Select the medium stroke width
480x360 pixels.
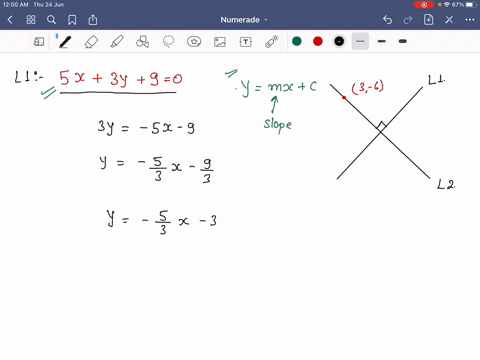point(382,41)
